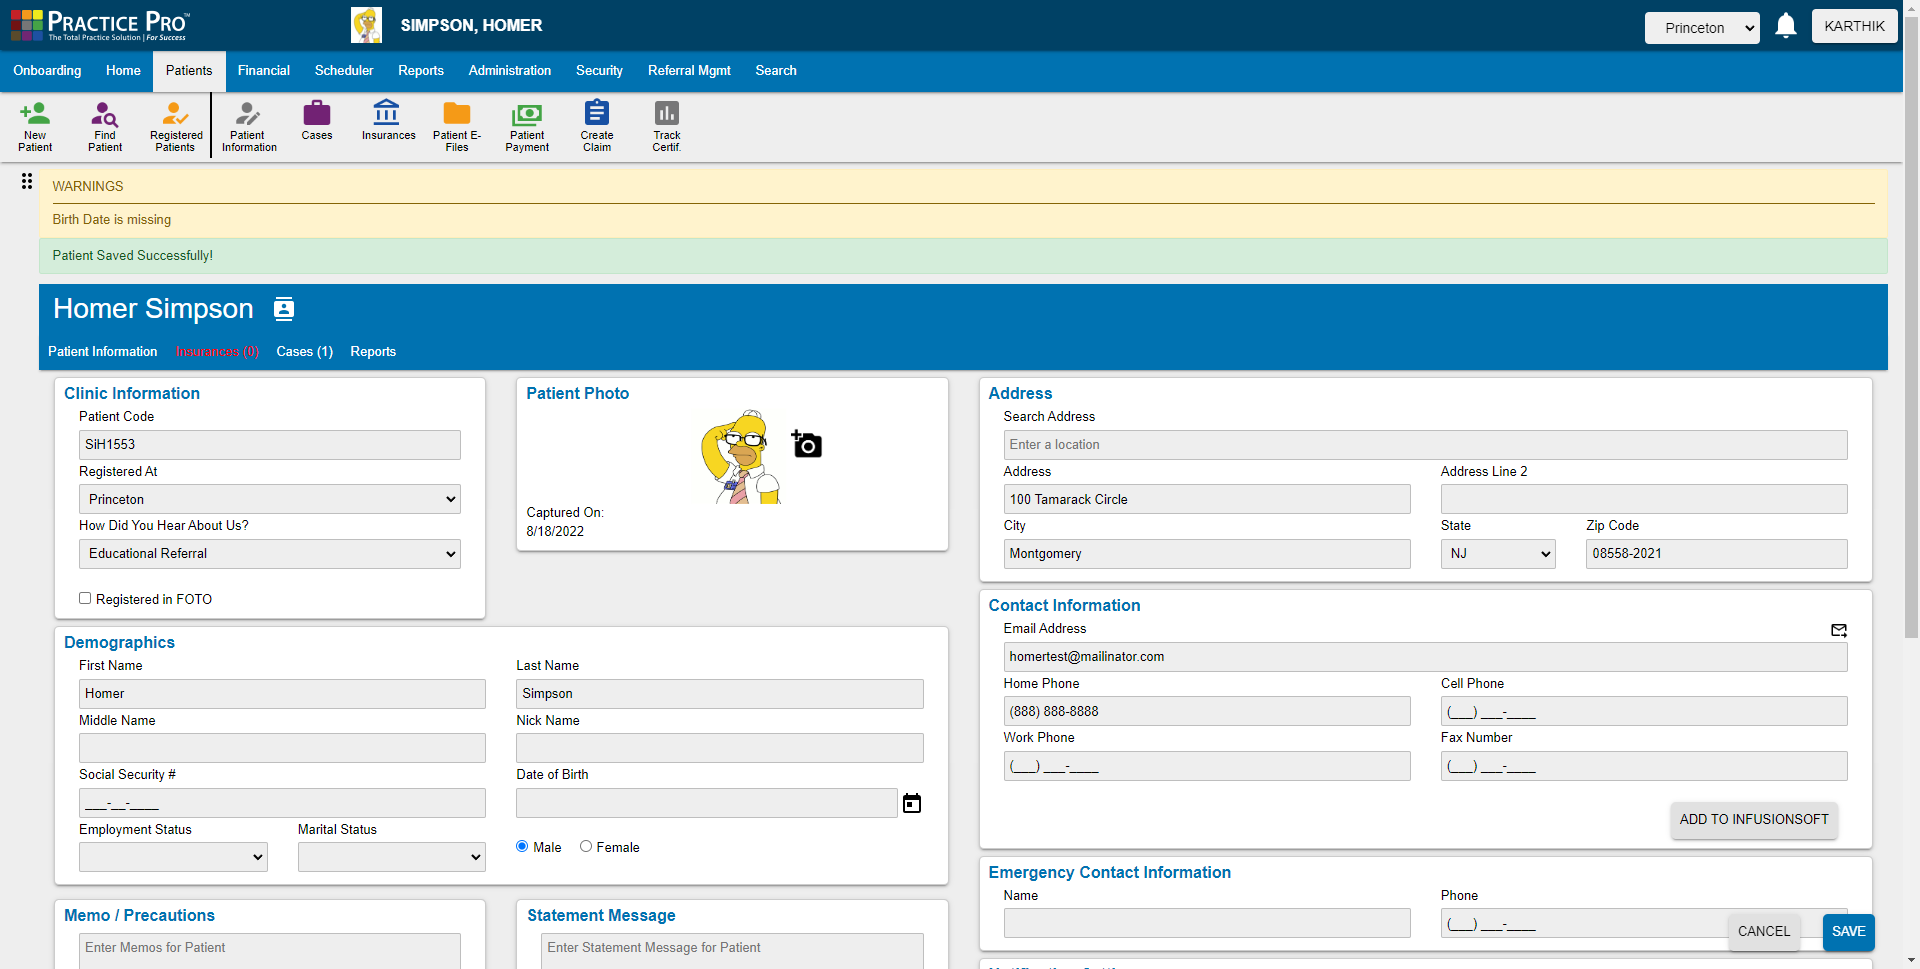Image resolution: width=1920 pixels, height=969 pixels.
Task: Click the ADD TO INFUSIONSOFT button
Action: pyautogui.click(x=1753, y=819)
